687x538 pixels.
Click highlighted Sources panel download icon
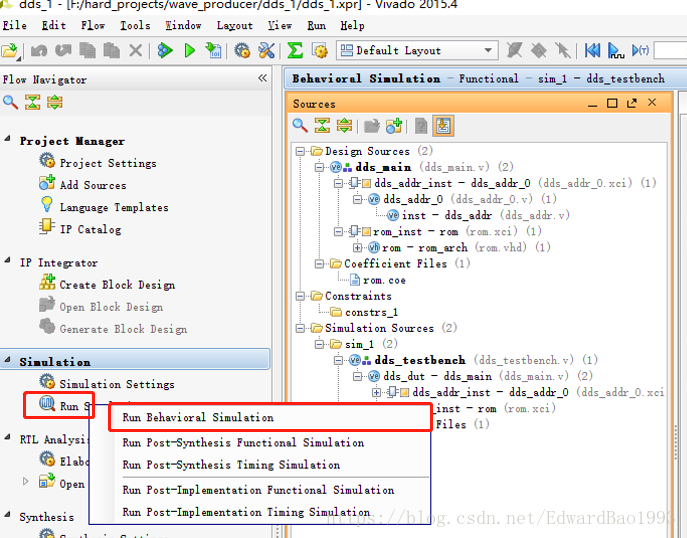(443, 126)
